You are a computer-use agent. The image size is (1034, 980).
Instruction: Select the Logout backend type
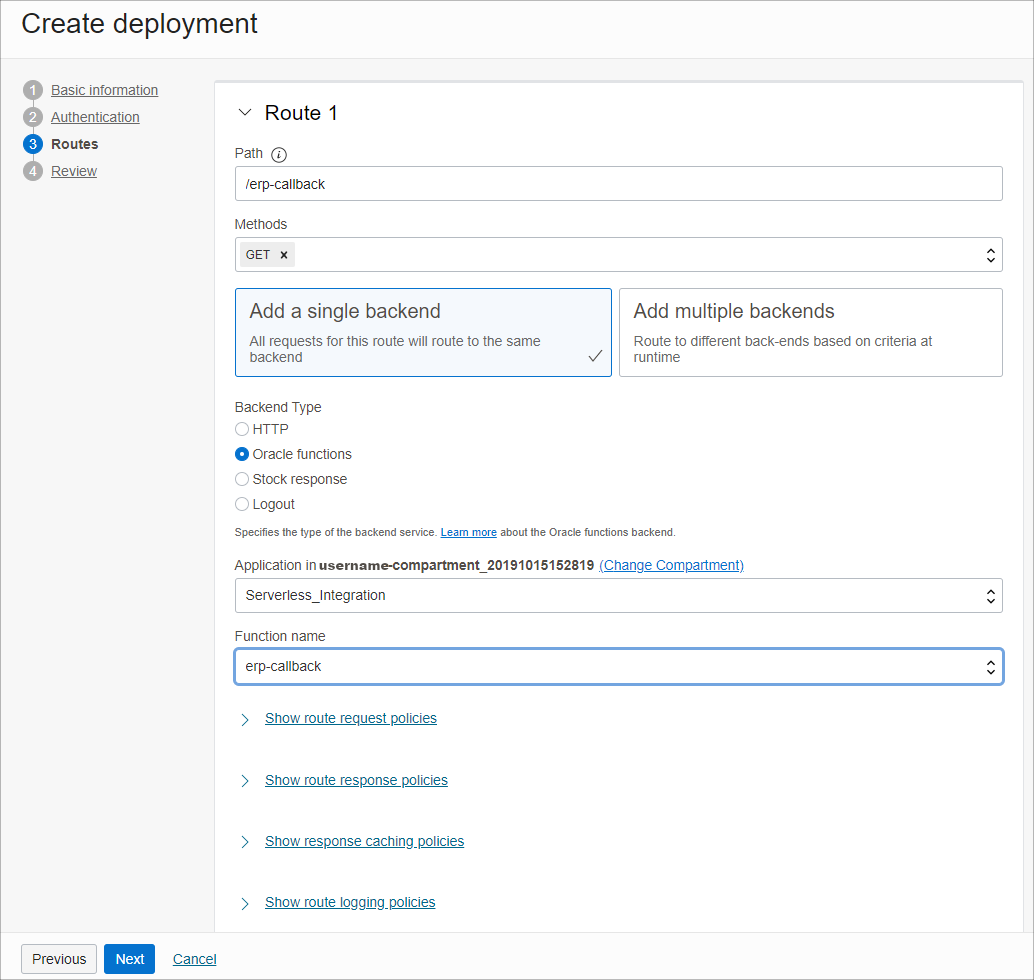point(241,504)
